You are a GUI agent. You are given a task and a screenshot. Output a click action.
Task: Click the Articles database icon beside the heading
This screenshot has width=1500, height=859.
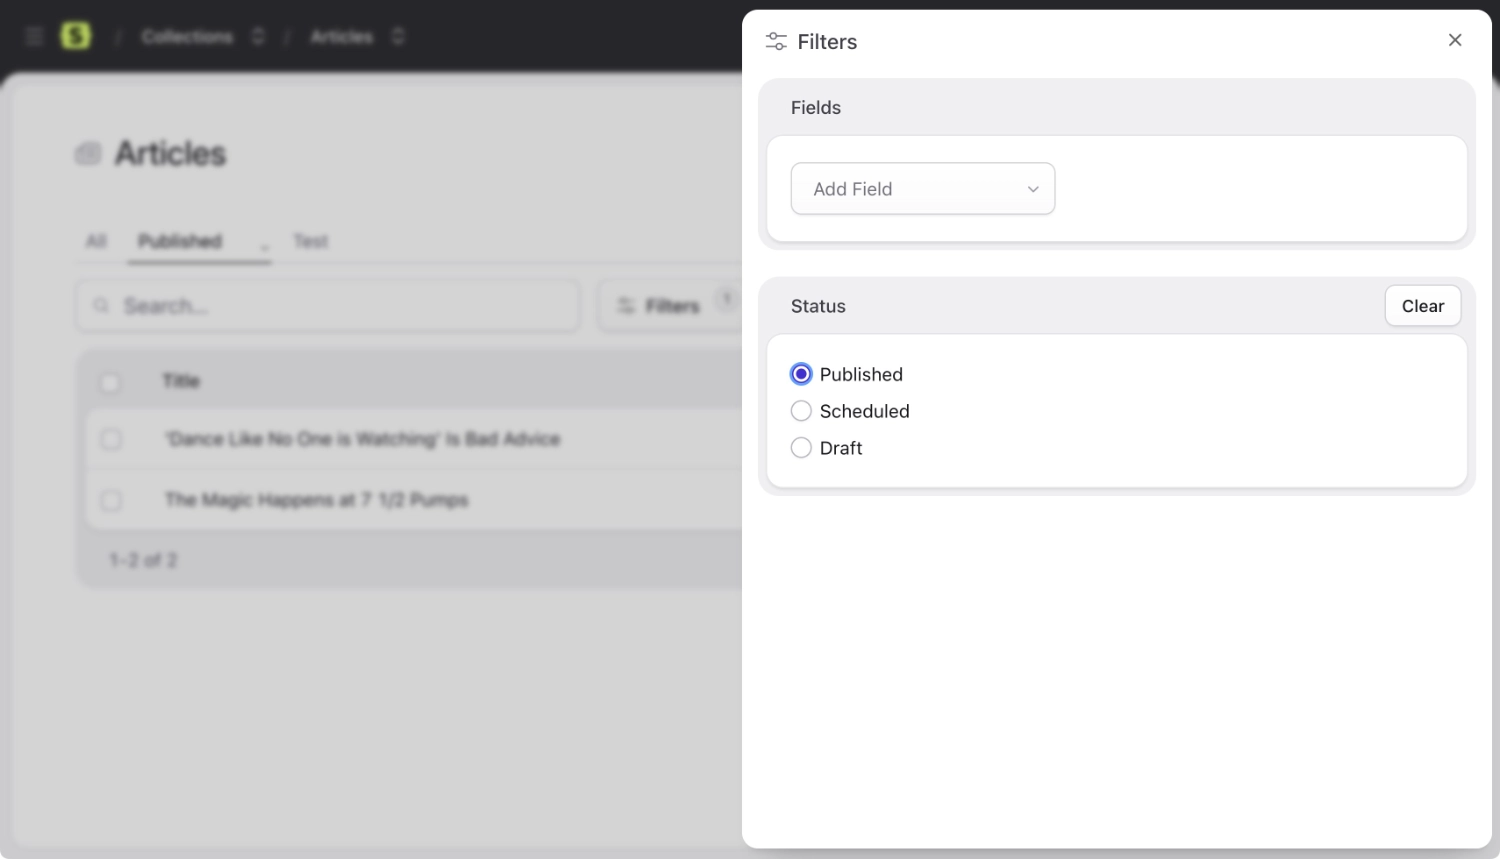88,152
